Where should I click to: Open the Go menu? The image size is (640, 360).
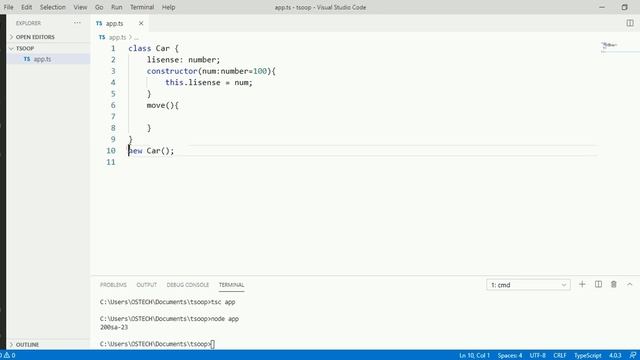99,7
